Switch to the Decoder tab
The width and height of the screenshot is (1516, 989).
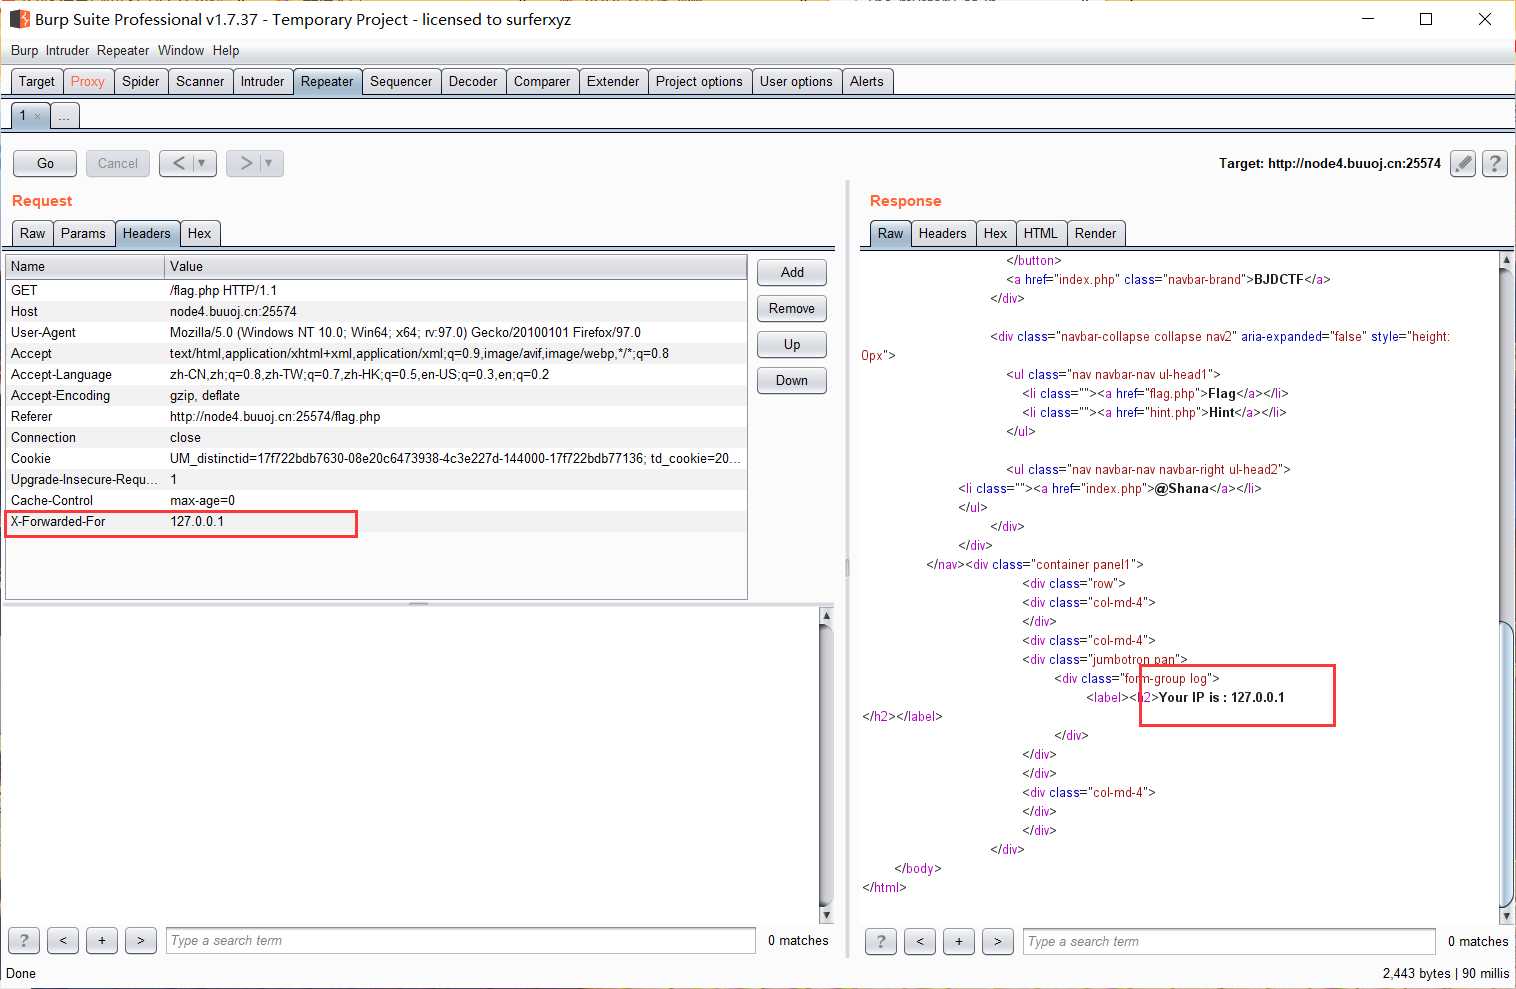tap(473, 81)
